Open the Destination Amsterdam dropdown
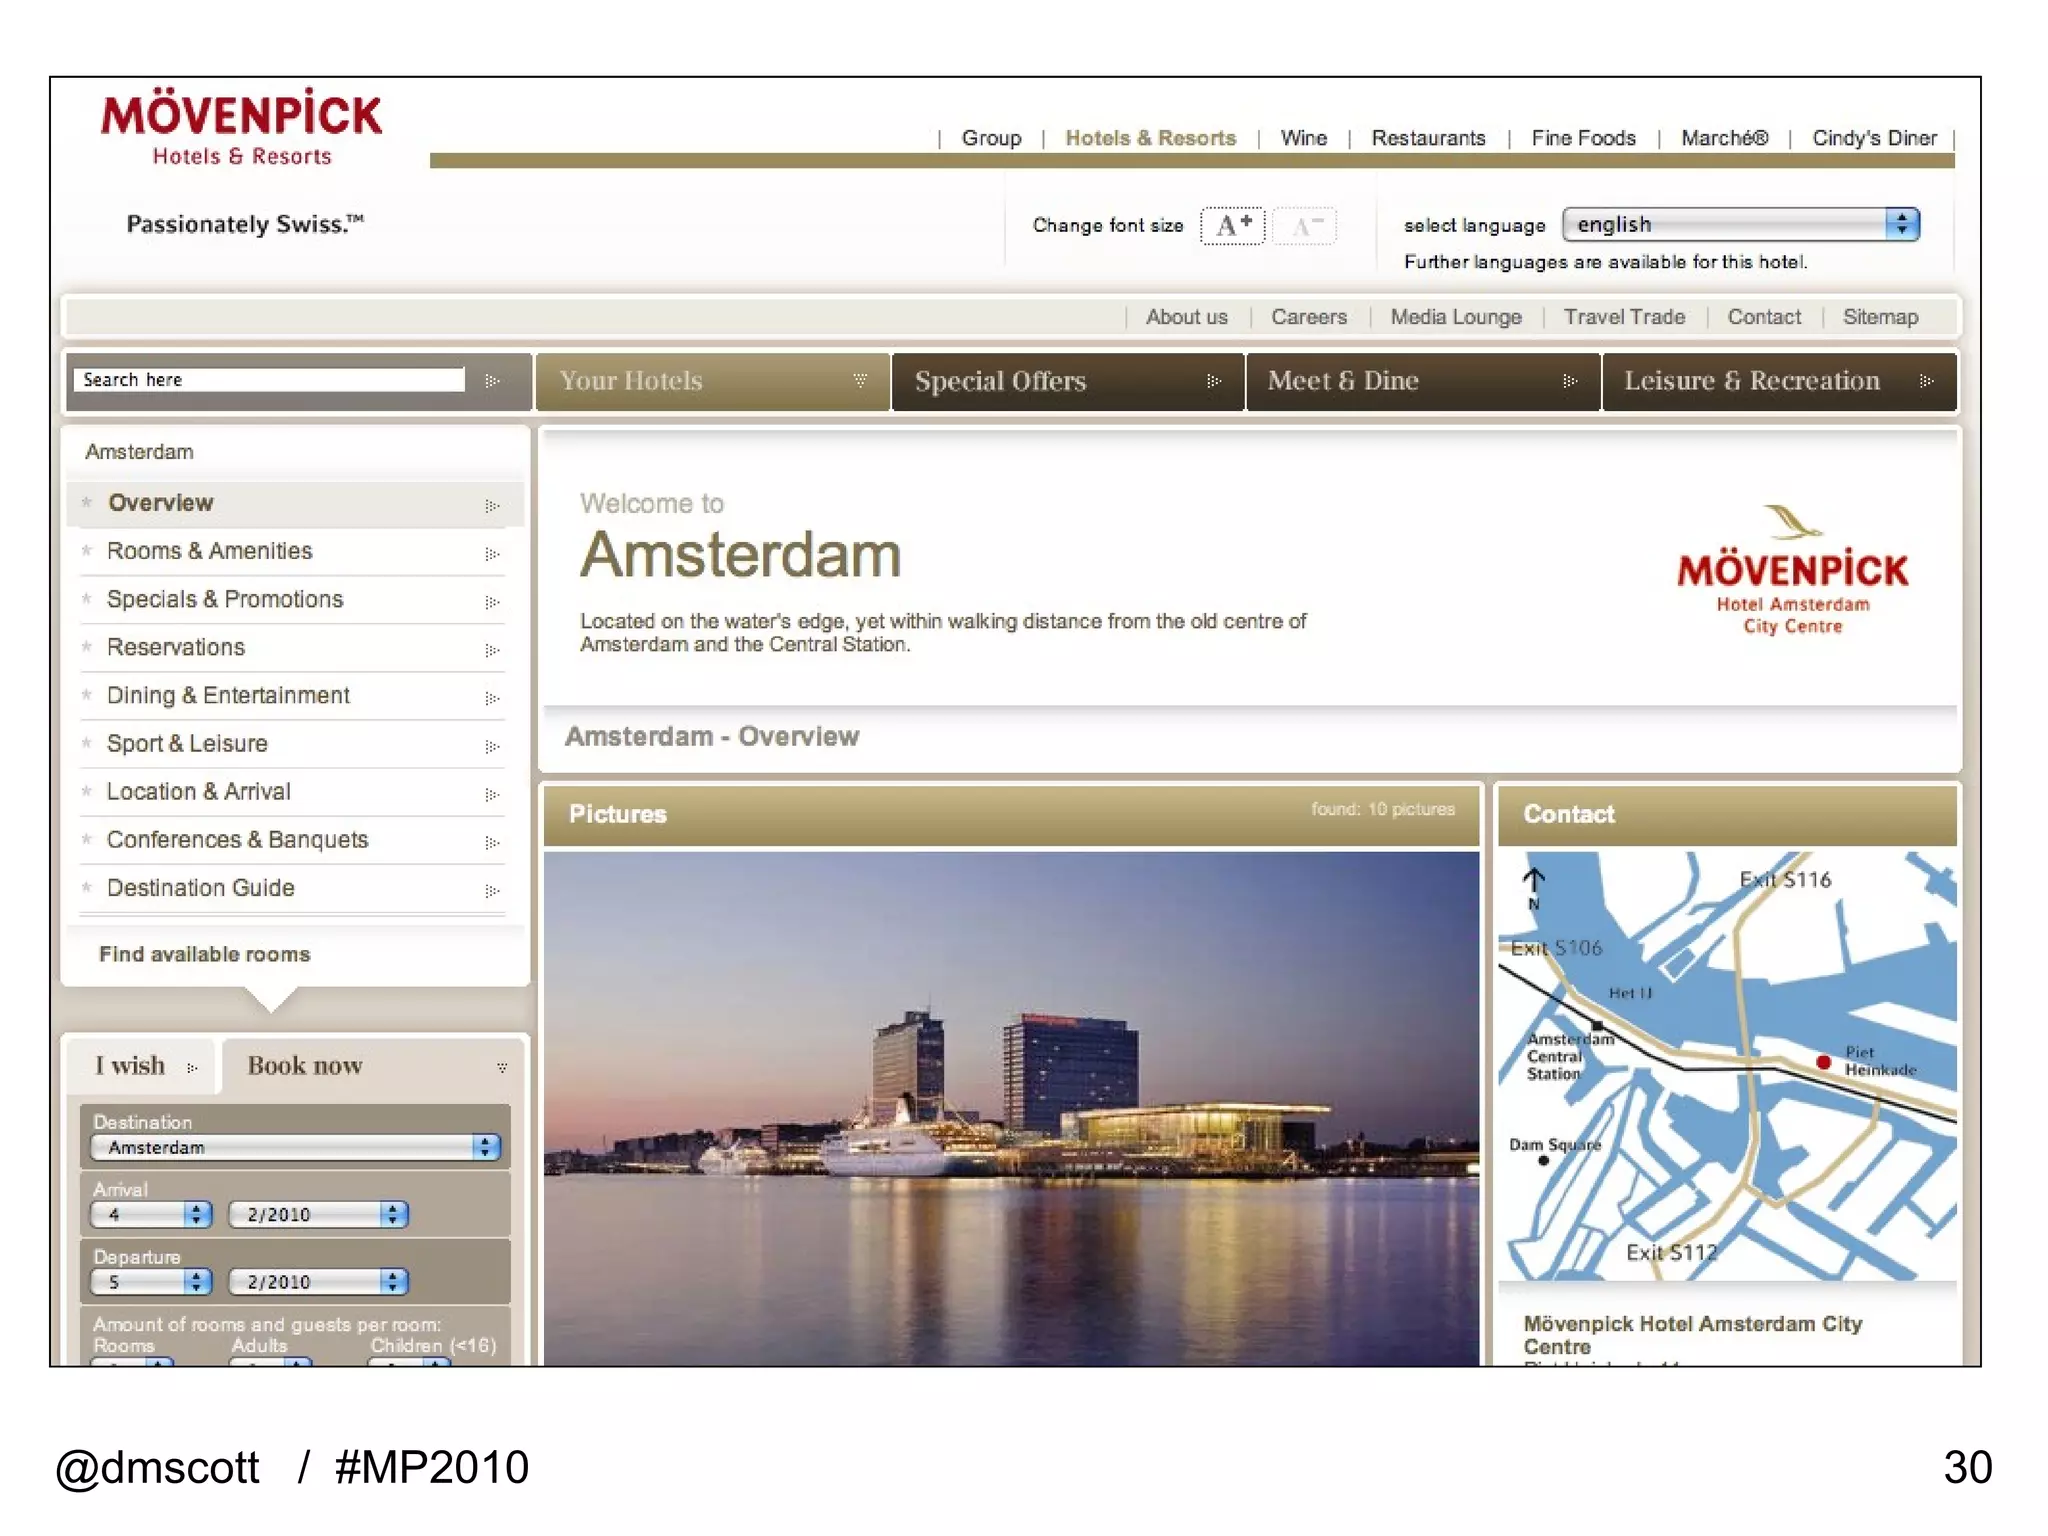Image resolution: width=2048 pixels, height=1536 pixels. [x=295, y=1147]
